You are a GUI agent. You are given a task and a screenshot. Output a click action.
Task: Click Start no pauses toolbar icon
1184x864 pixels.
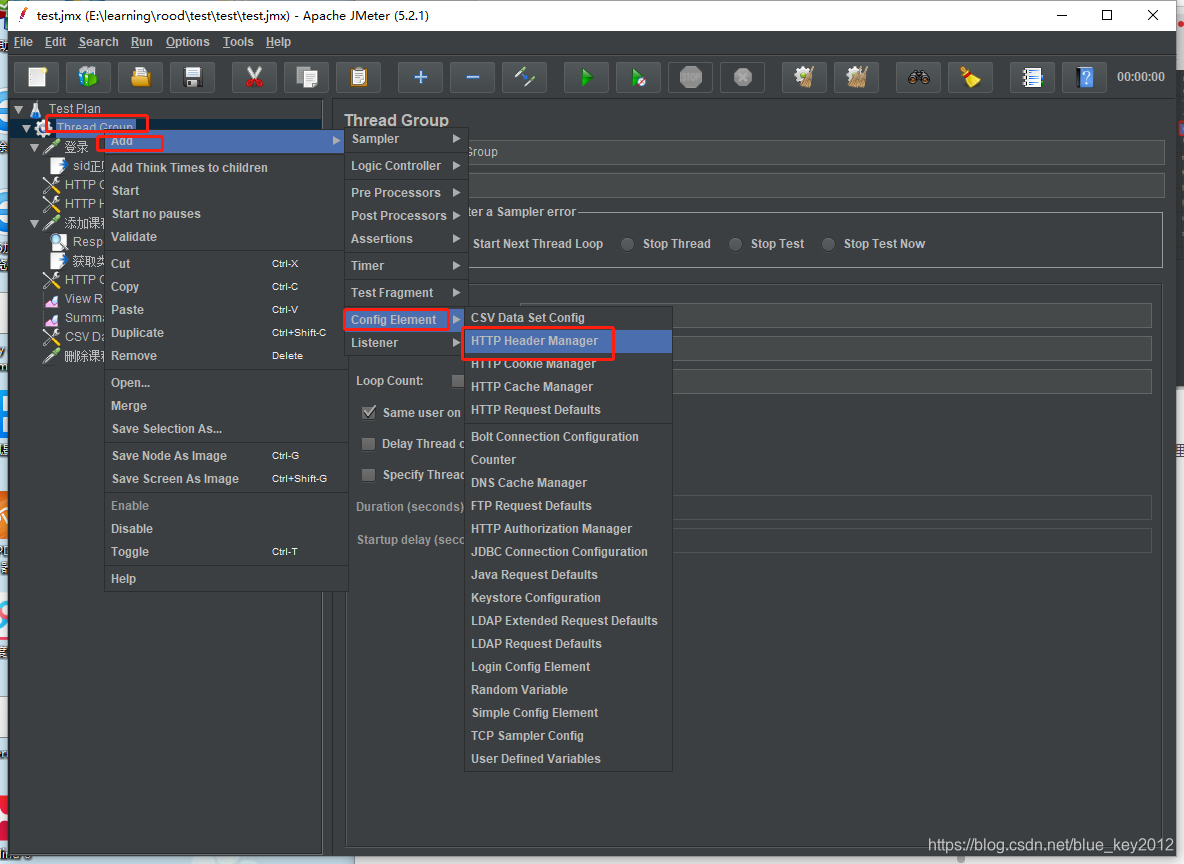[639, 77]
